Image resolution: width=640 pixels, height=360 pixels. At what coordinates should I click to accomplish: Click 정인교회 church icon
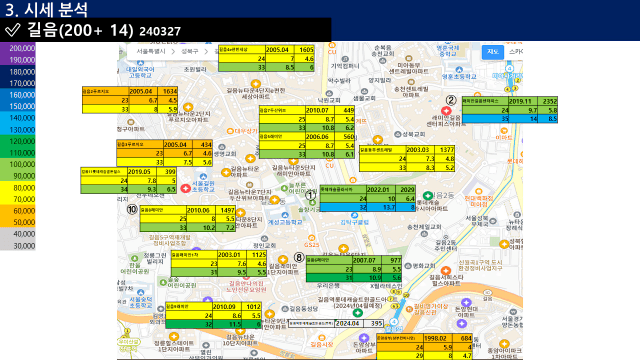[264, 239]
